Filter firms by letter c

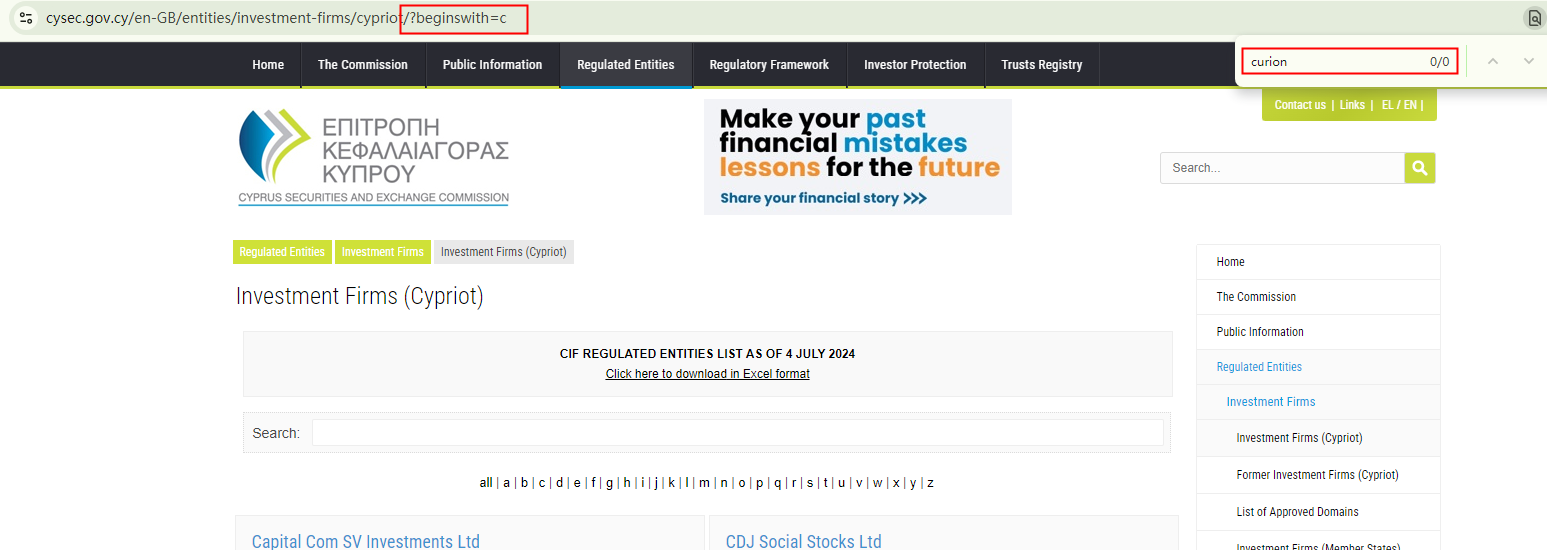pos(542,483)
